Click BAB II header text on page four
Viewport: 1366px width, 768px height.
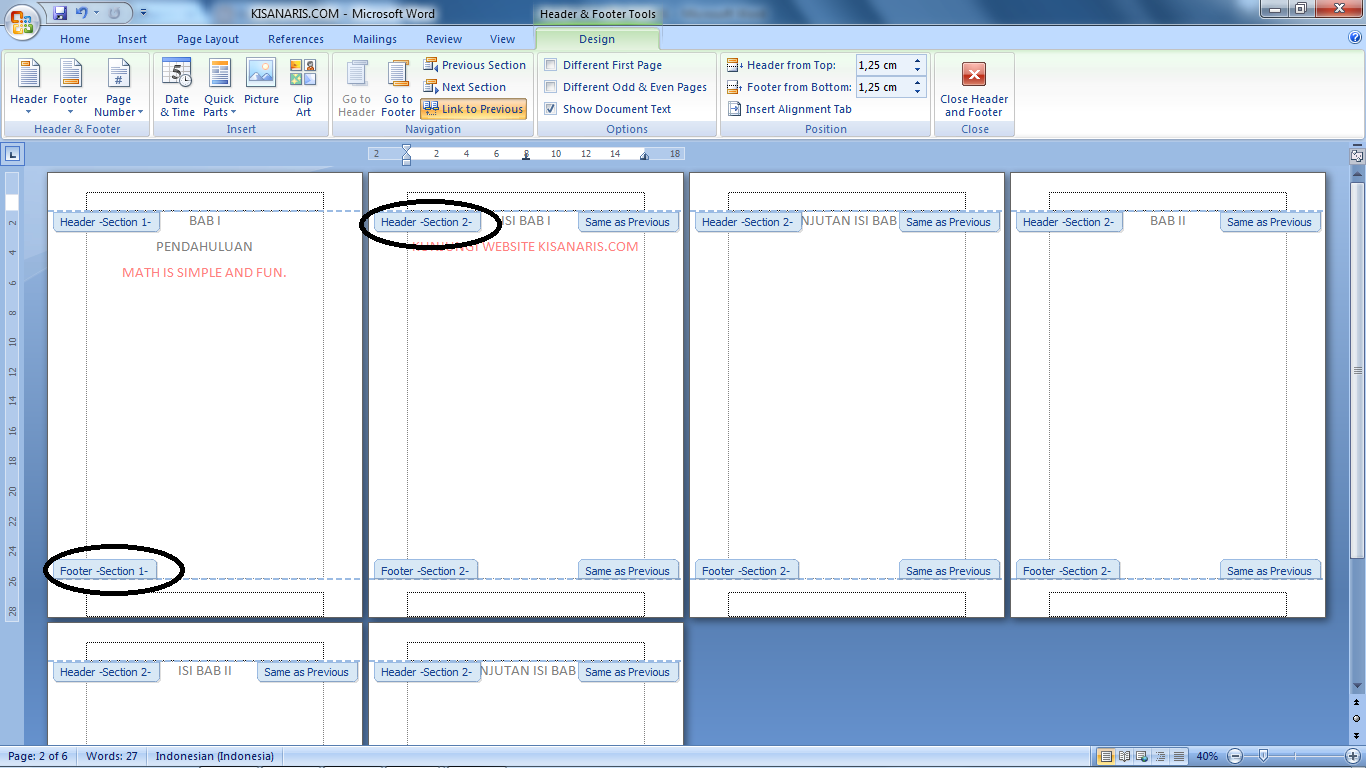(1167, 220)
